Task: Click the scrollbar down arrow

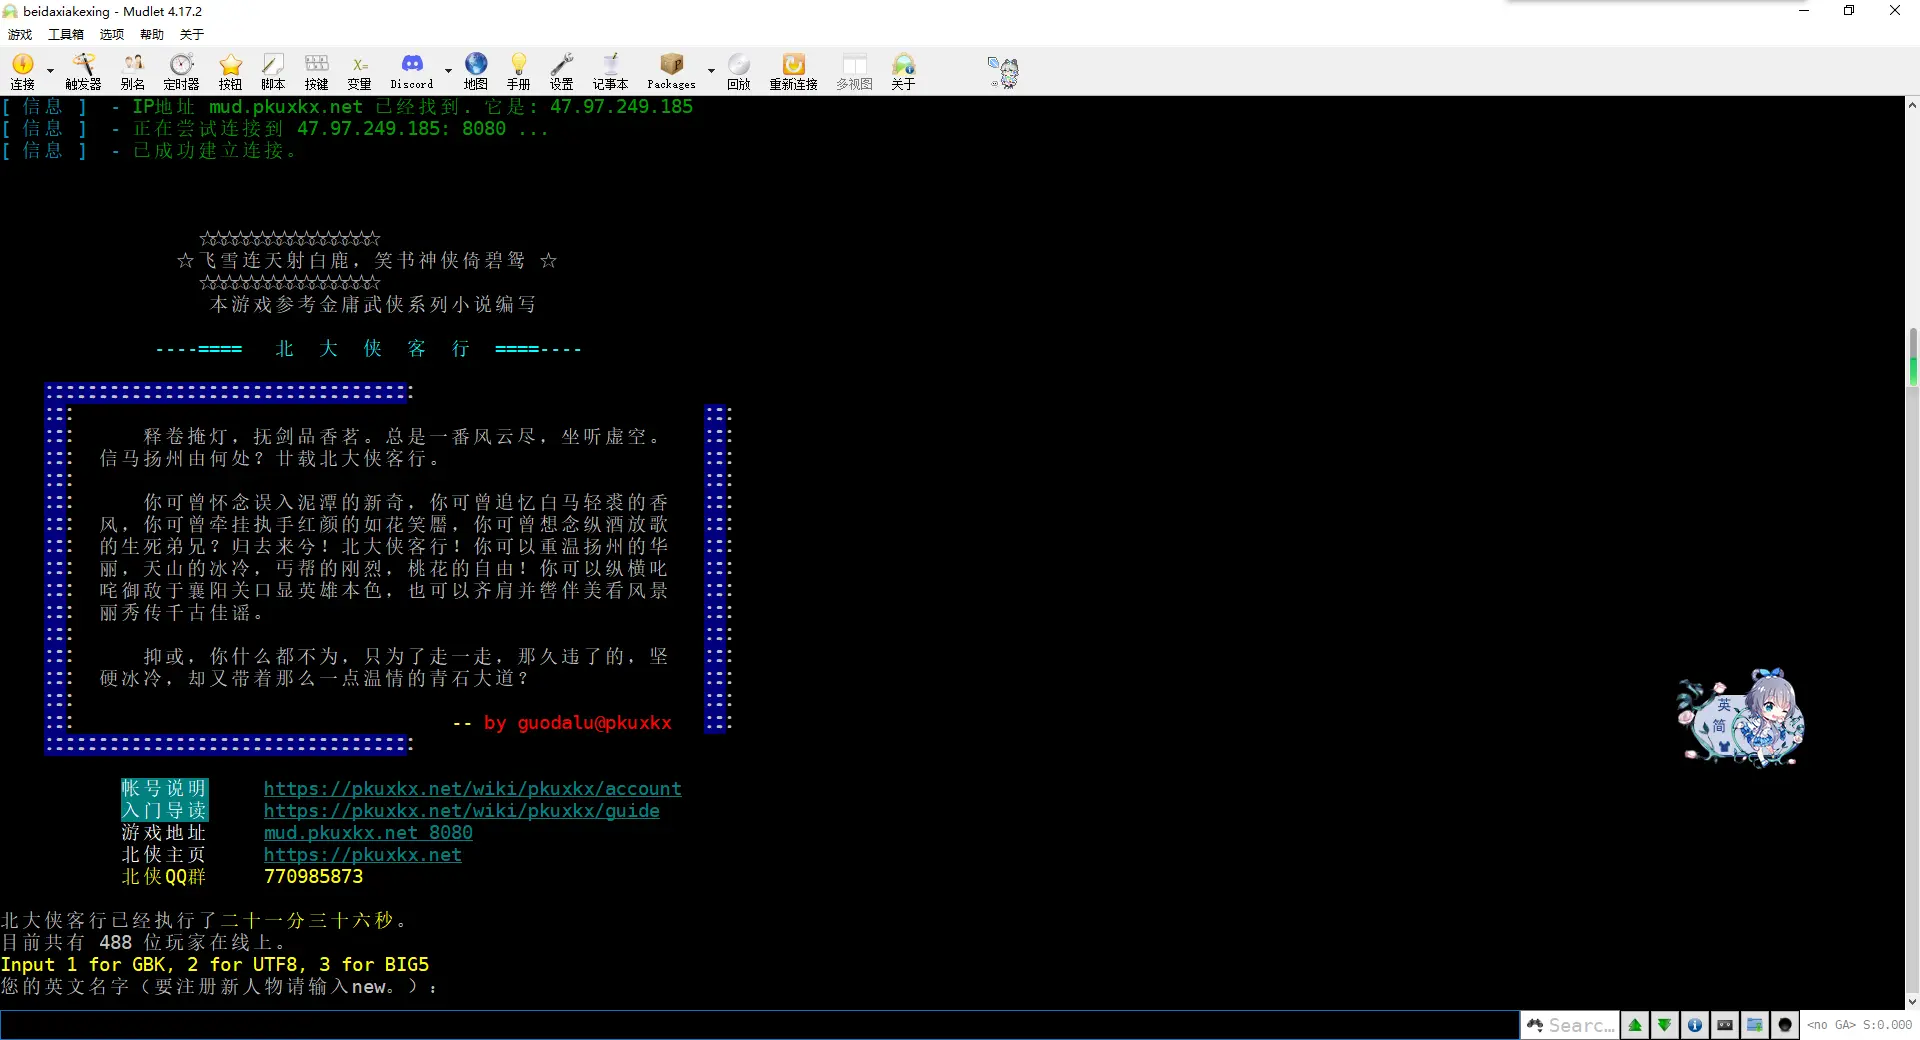Action: point(1912,1001)
